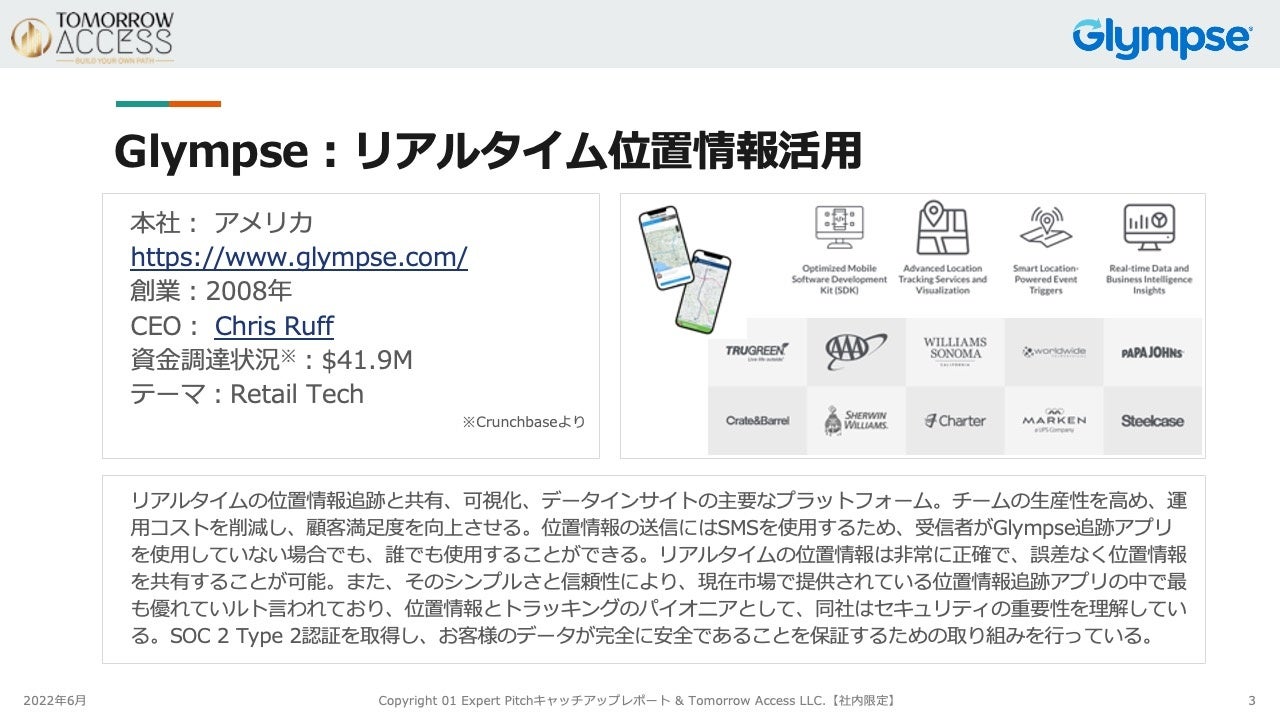Open the Chris Ruff CEO link
The width and height of the screenshot is (1280, 720).
click(x=274, y=326)
